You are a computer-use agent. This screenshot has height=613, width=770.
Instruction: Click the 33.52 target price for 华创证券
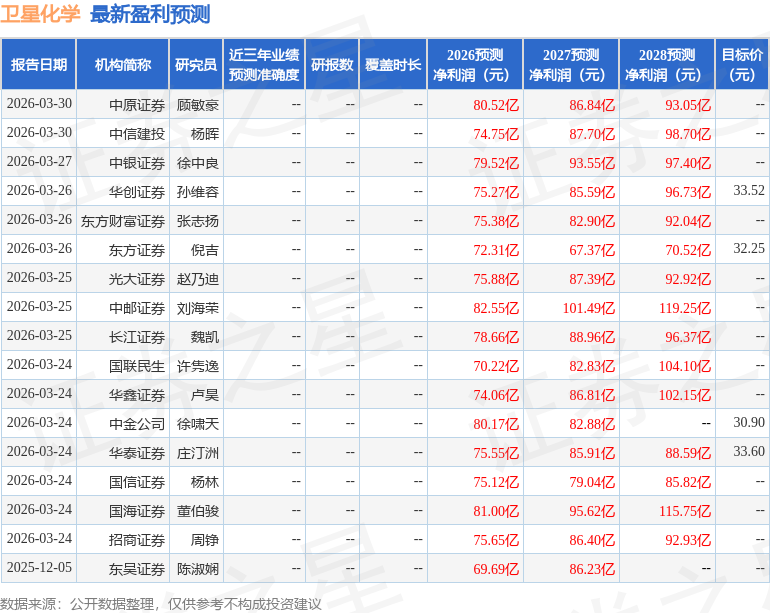click(748, 191)
